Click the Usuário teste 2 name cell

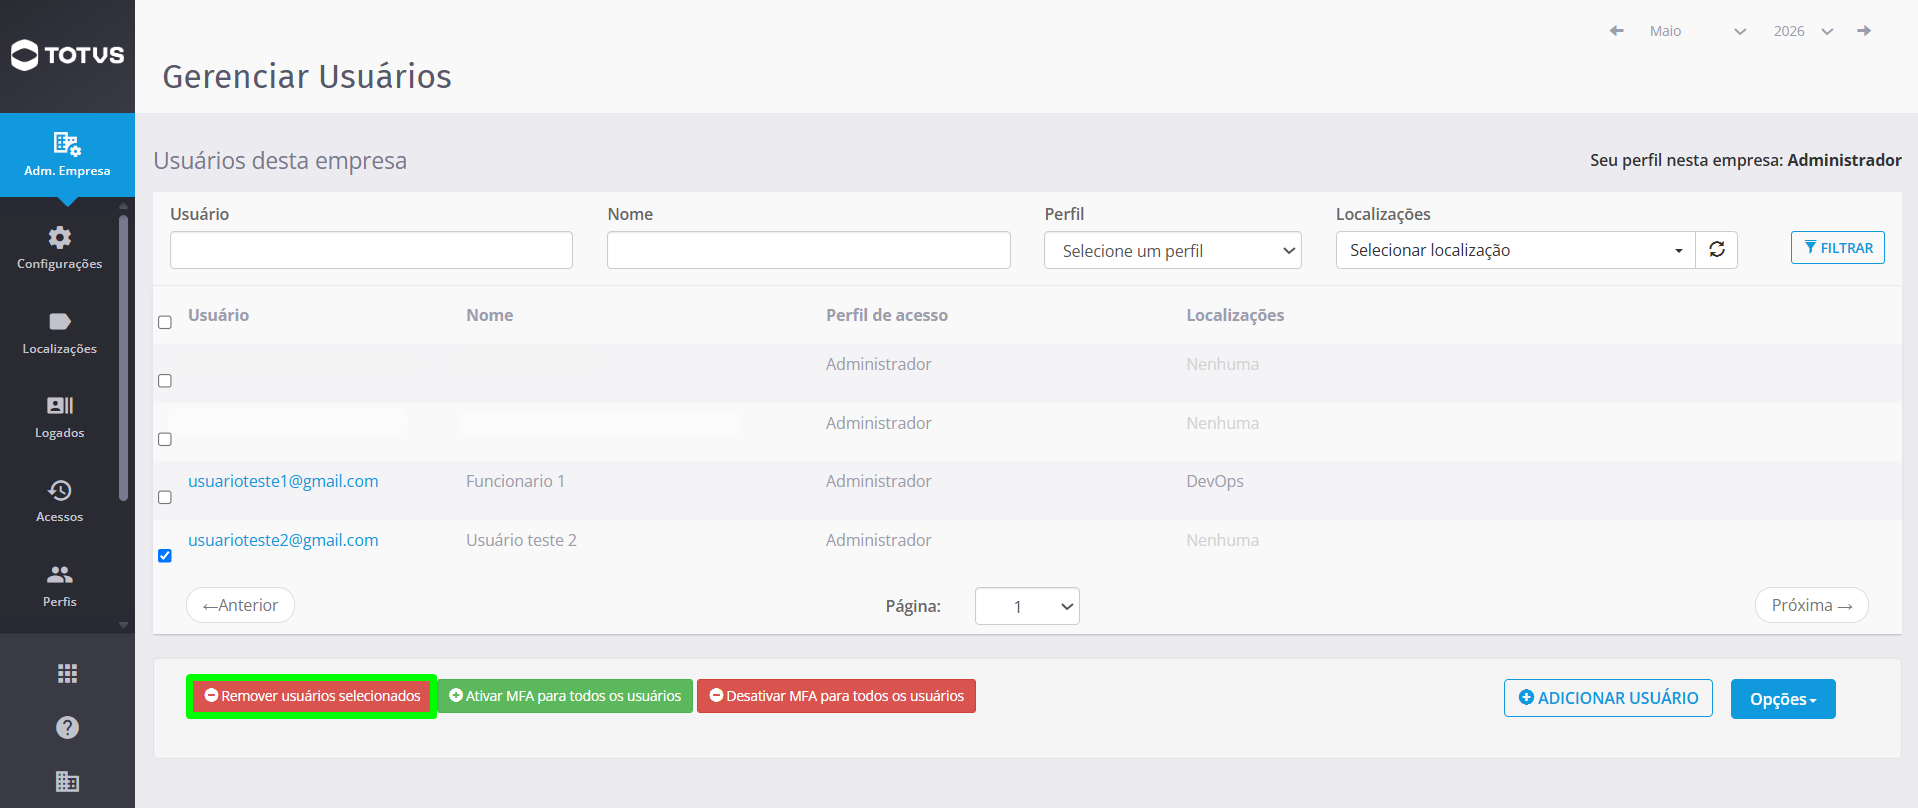(x=521, y=540)
